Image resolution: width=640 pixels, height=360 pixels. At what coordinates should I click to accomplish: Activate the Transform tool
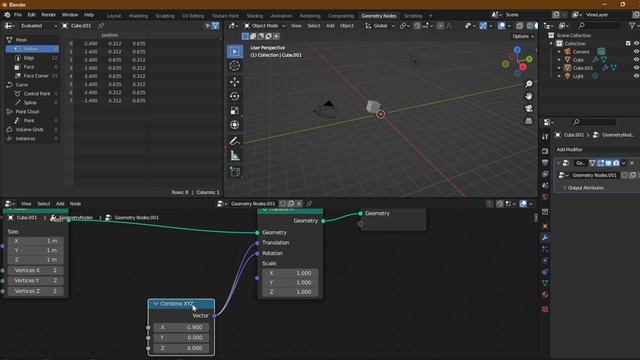click(x=235, y=125)
